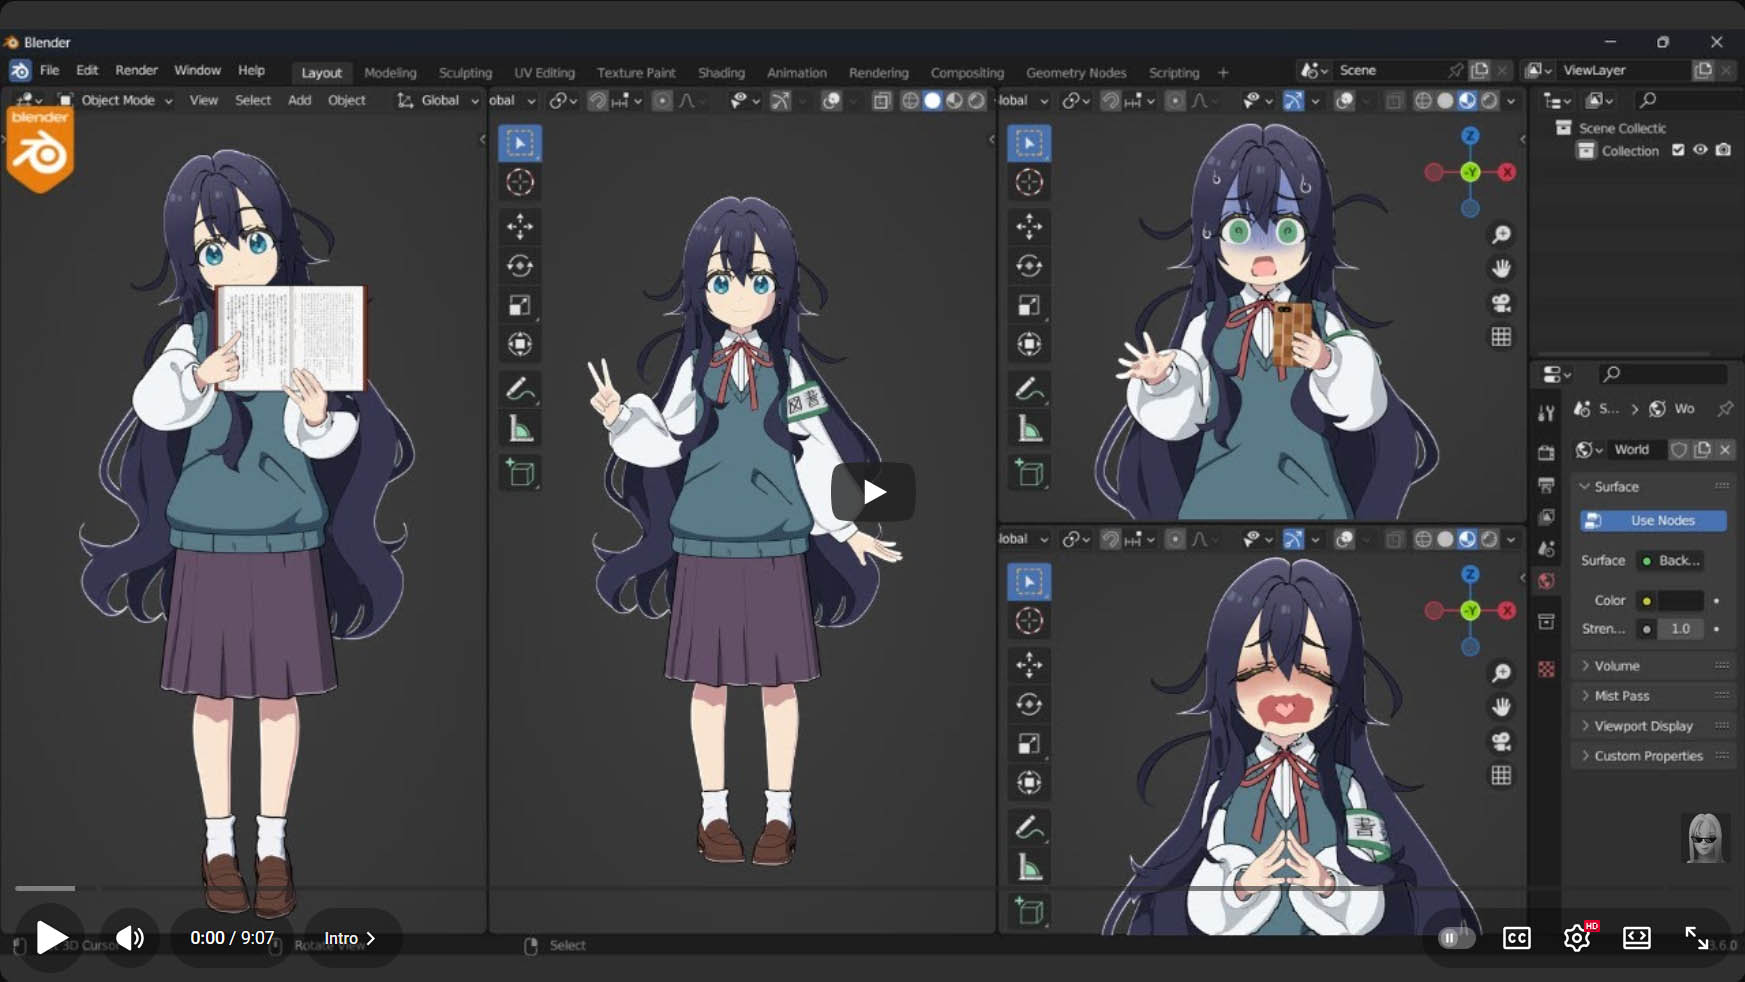Viewport: 1745px width, 982px height.
Task: Open the Render menu
Action: [136, 71]
